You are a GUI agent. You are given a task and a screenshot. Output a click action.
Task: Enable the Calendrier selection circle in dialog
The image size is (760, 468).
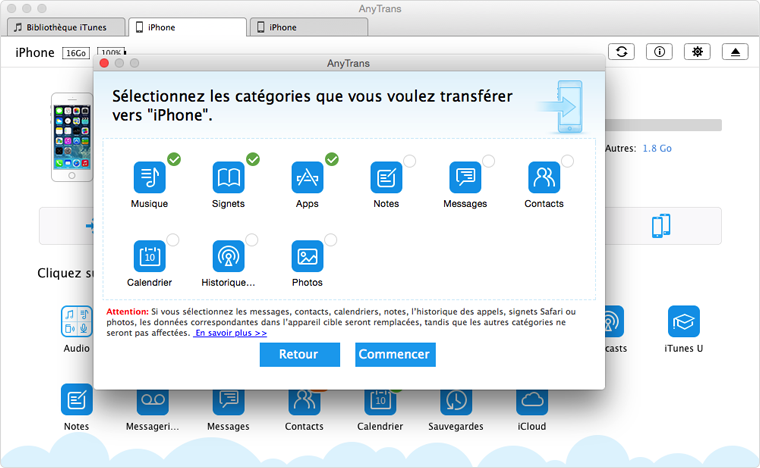(x=173, y=240)
